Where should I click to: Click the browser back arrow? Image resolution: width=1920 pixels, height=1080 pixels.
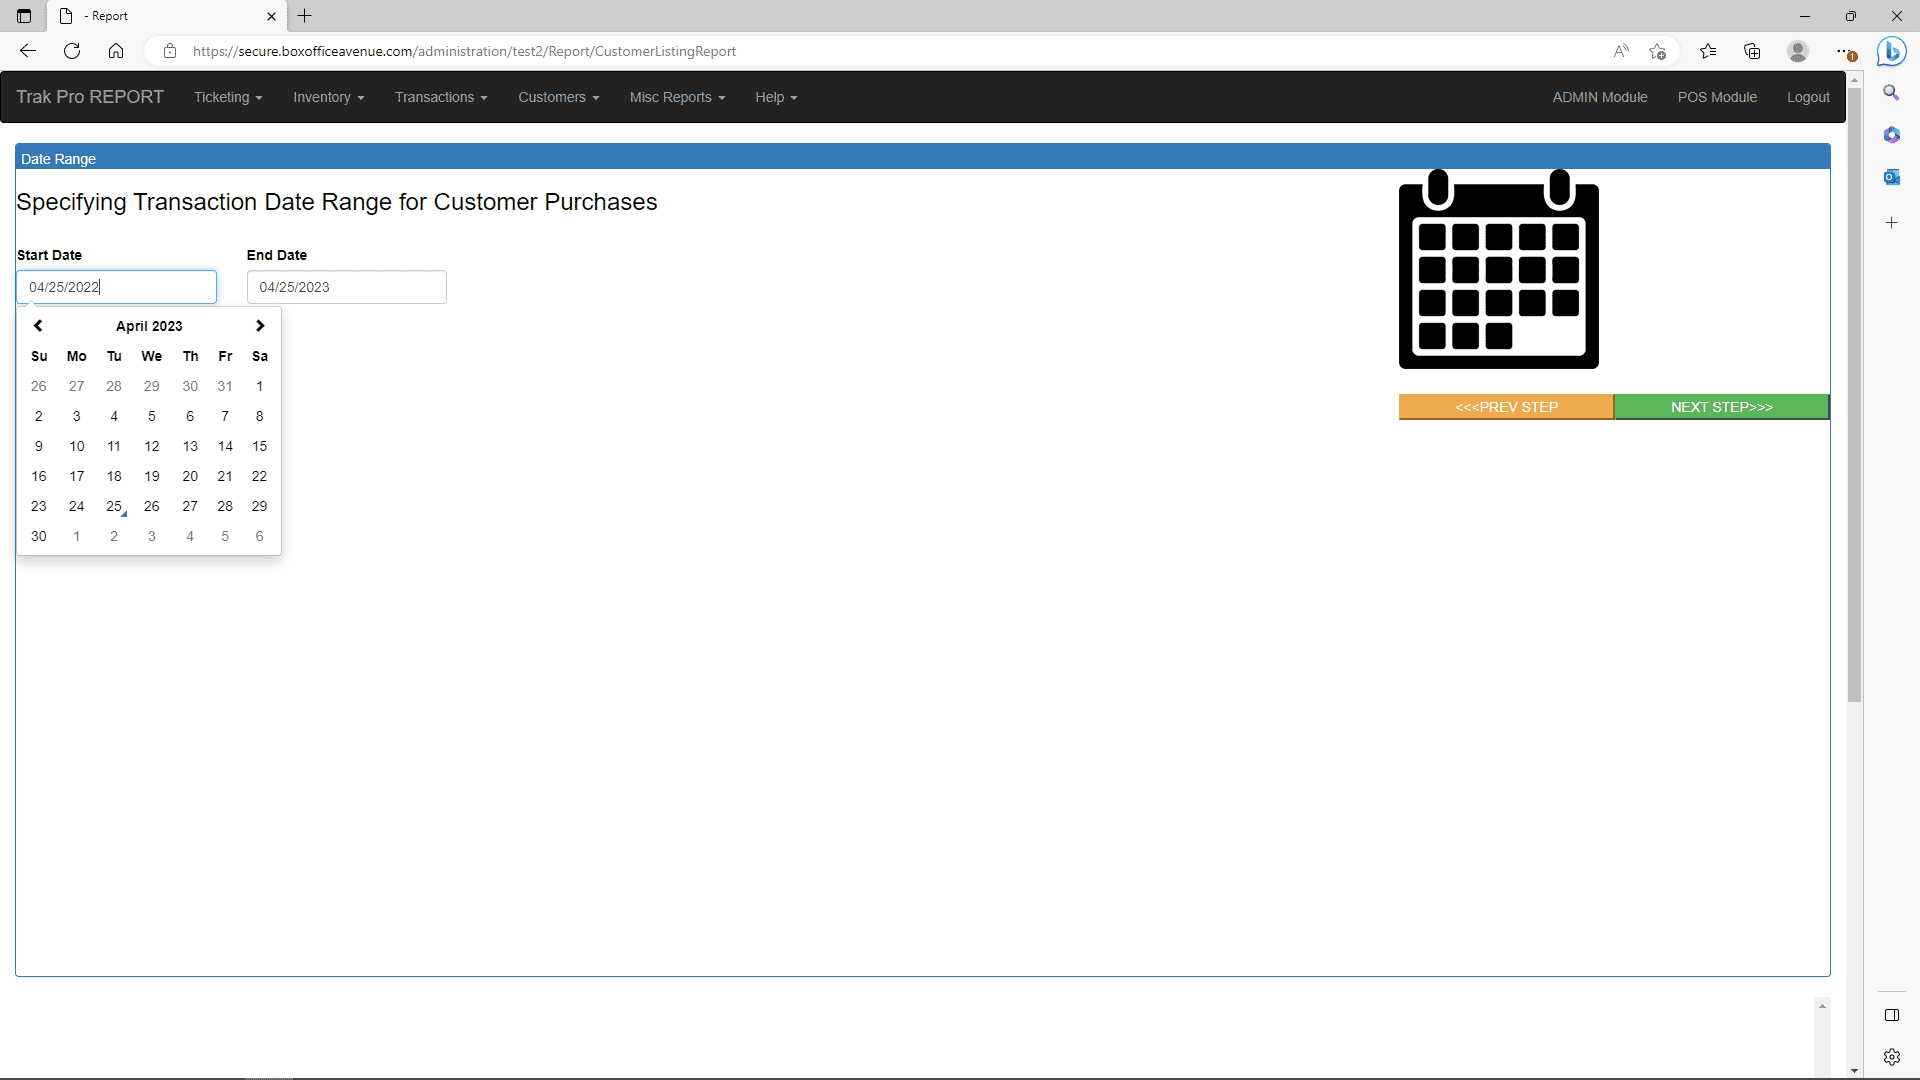click(x=28, y=51)
